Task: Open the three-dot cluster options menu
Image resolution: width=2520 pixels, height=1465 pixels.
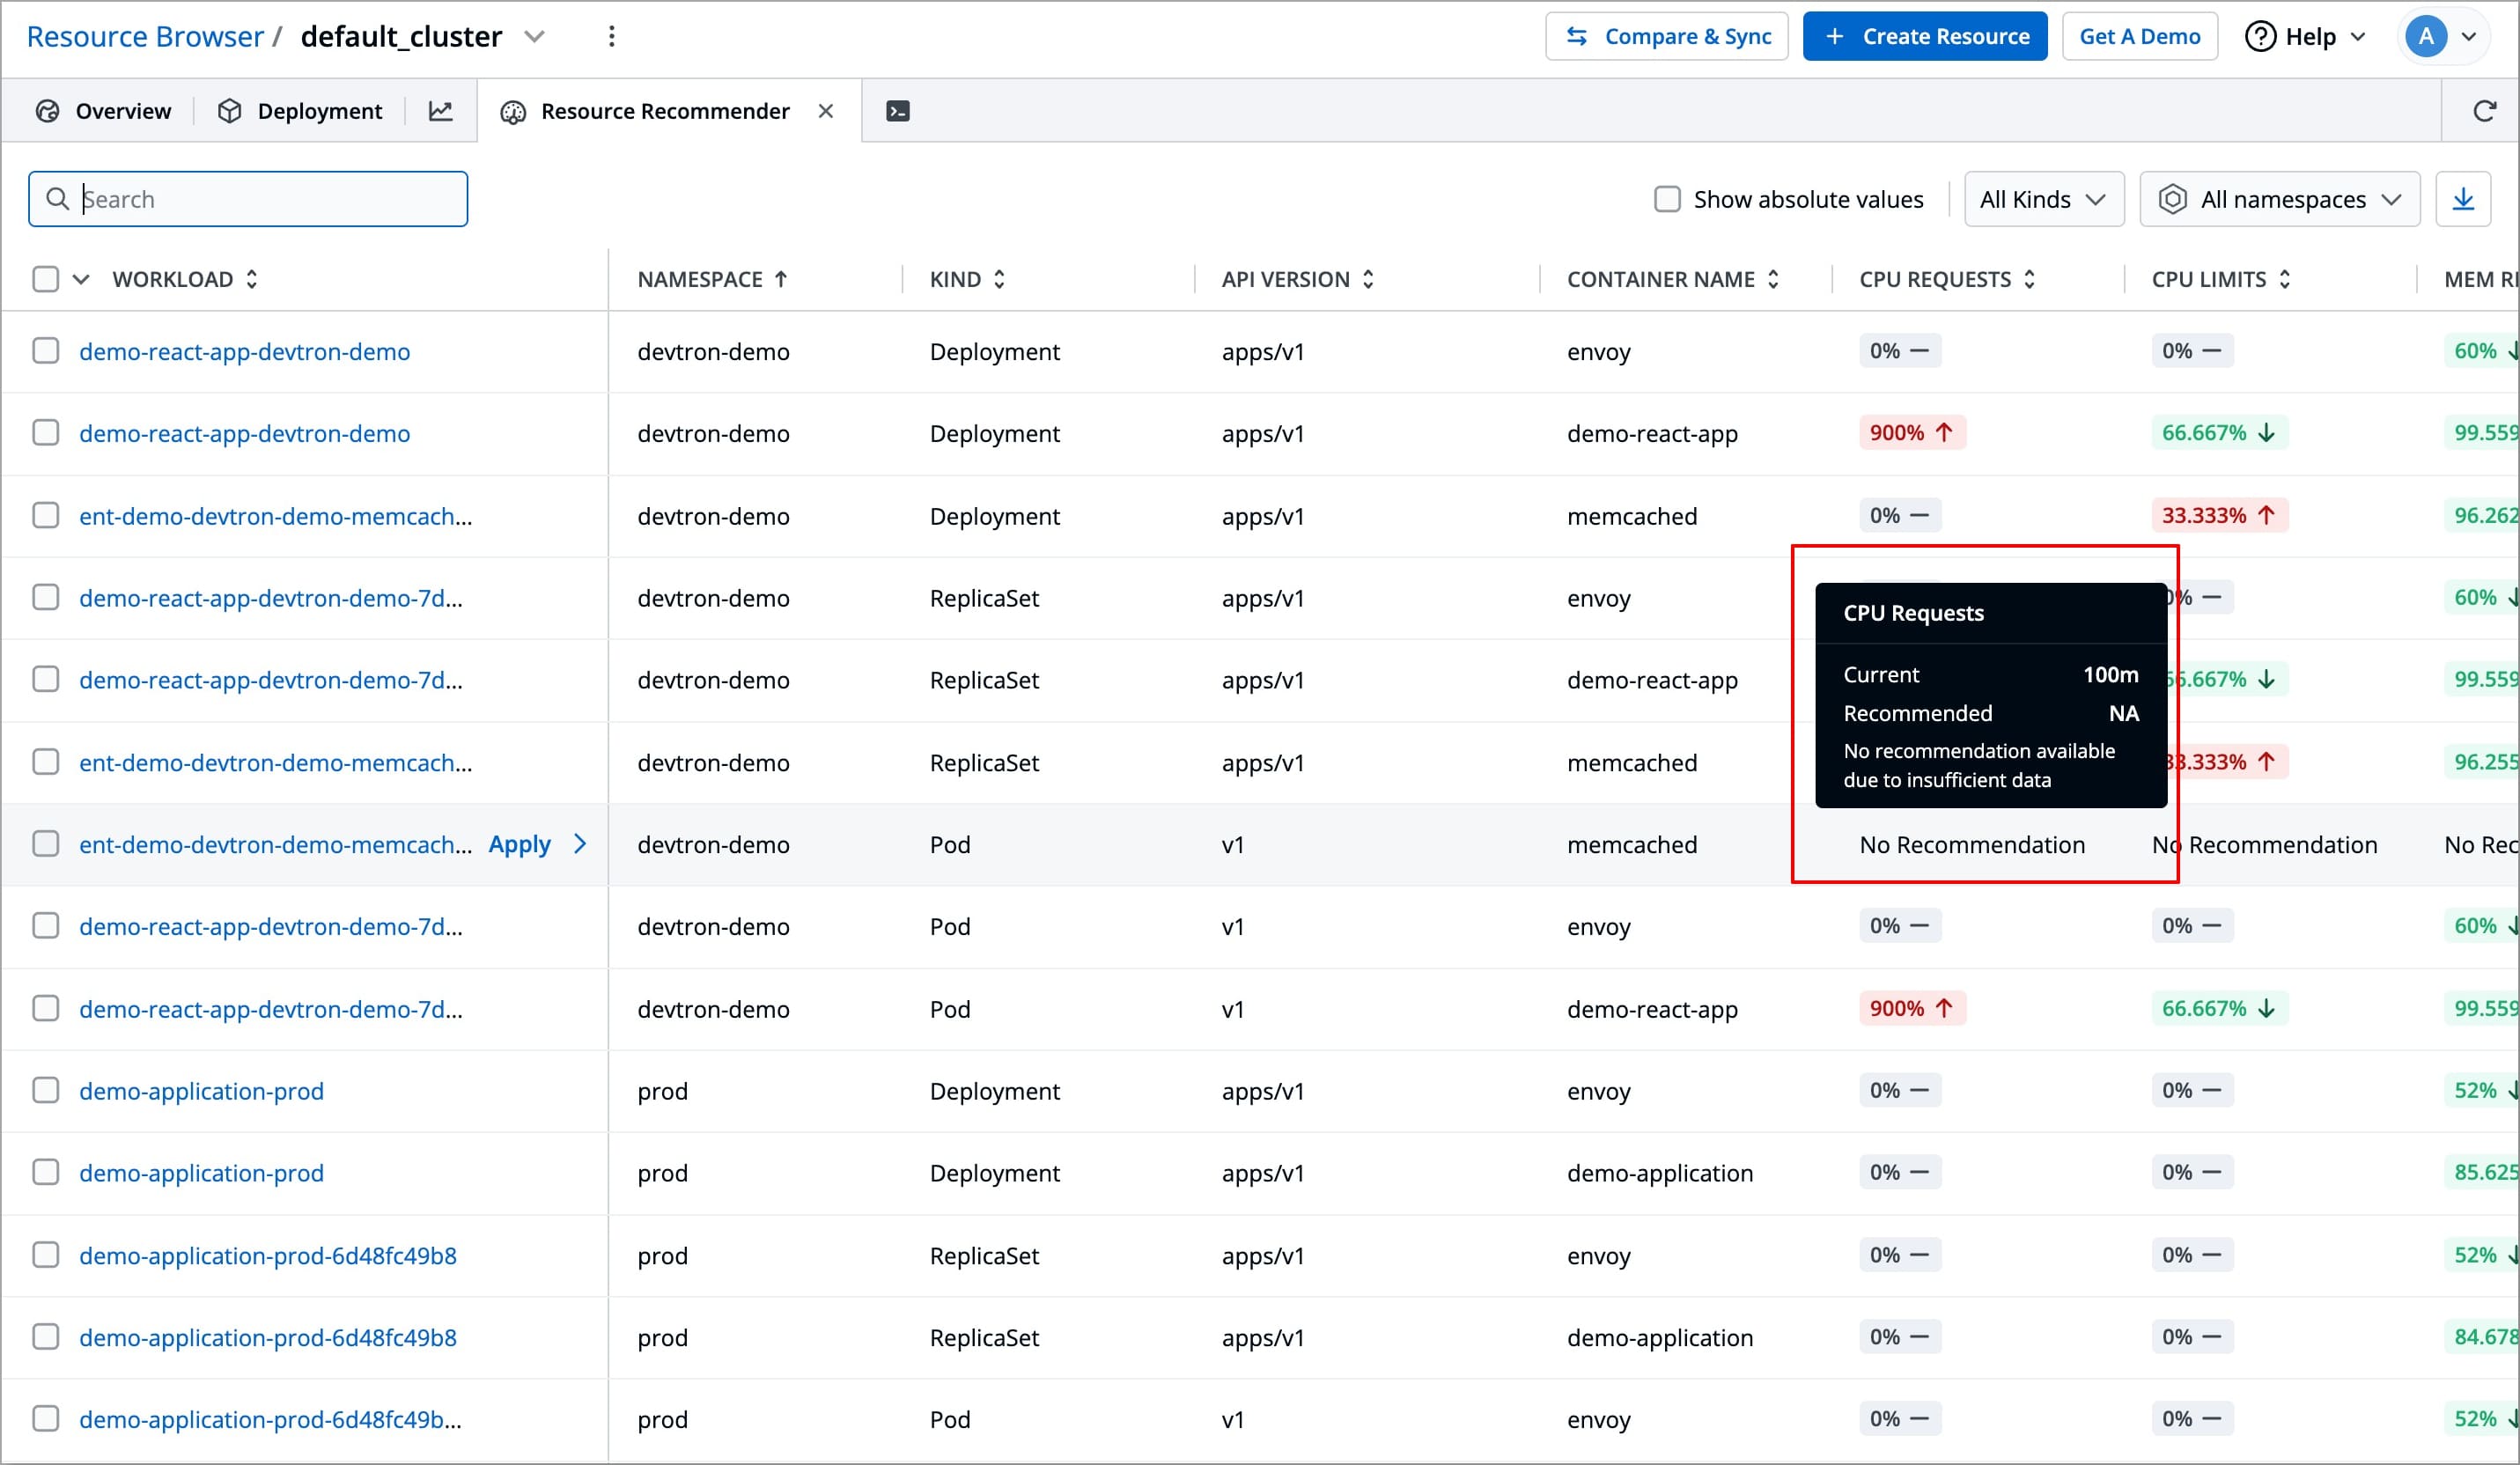Action: 612,37
